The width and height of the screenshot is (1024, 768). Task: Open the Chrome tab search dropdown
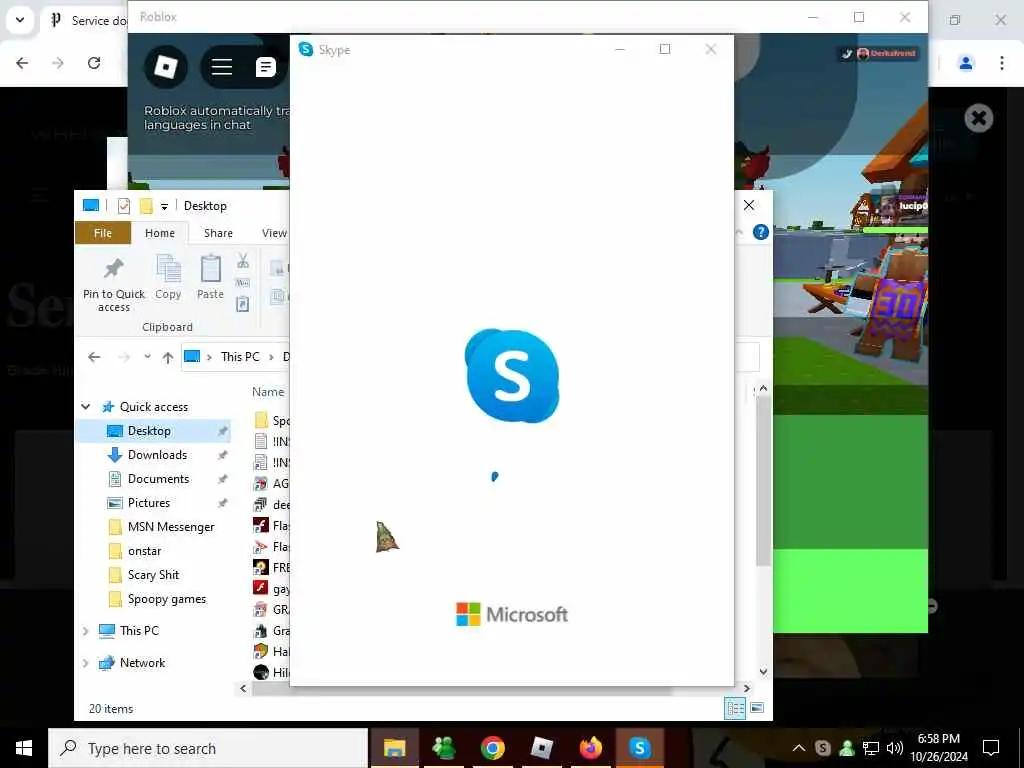coord(20,20)
